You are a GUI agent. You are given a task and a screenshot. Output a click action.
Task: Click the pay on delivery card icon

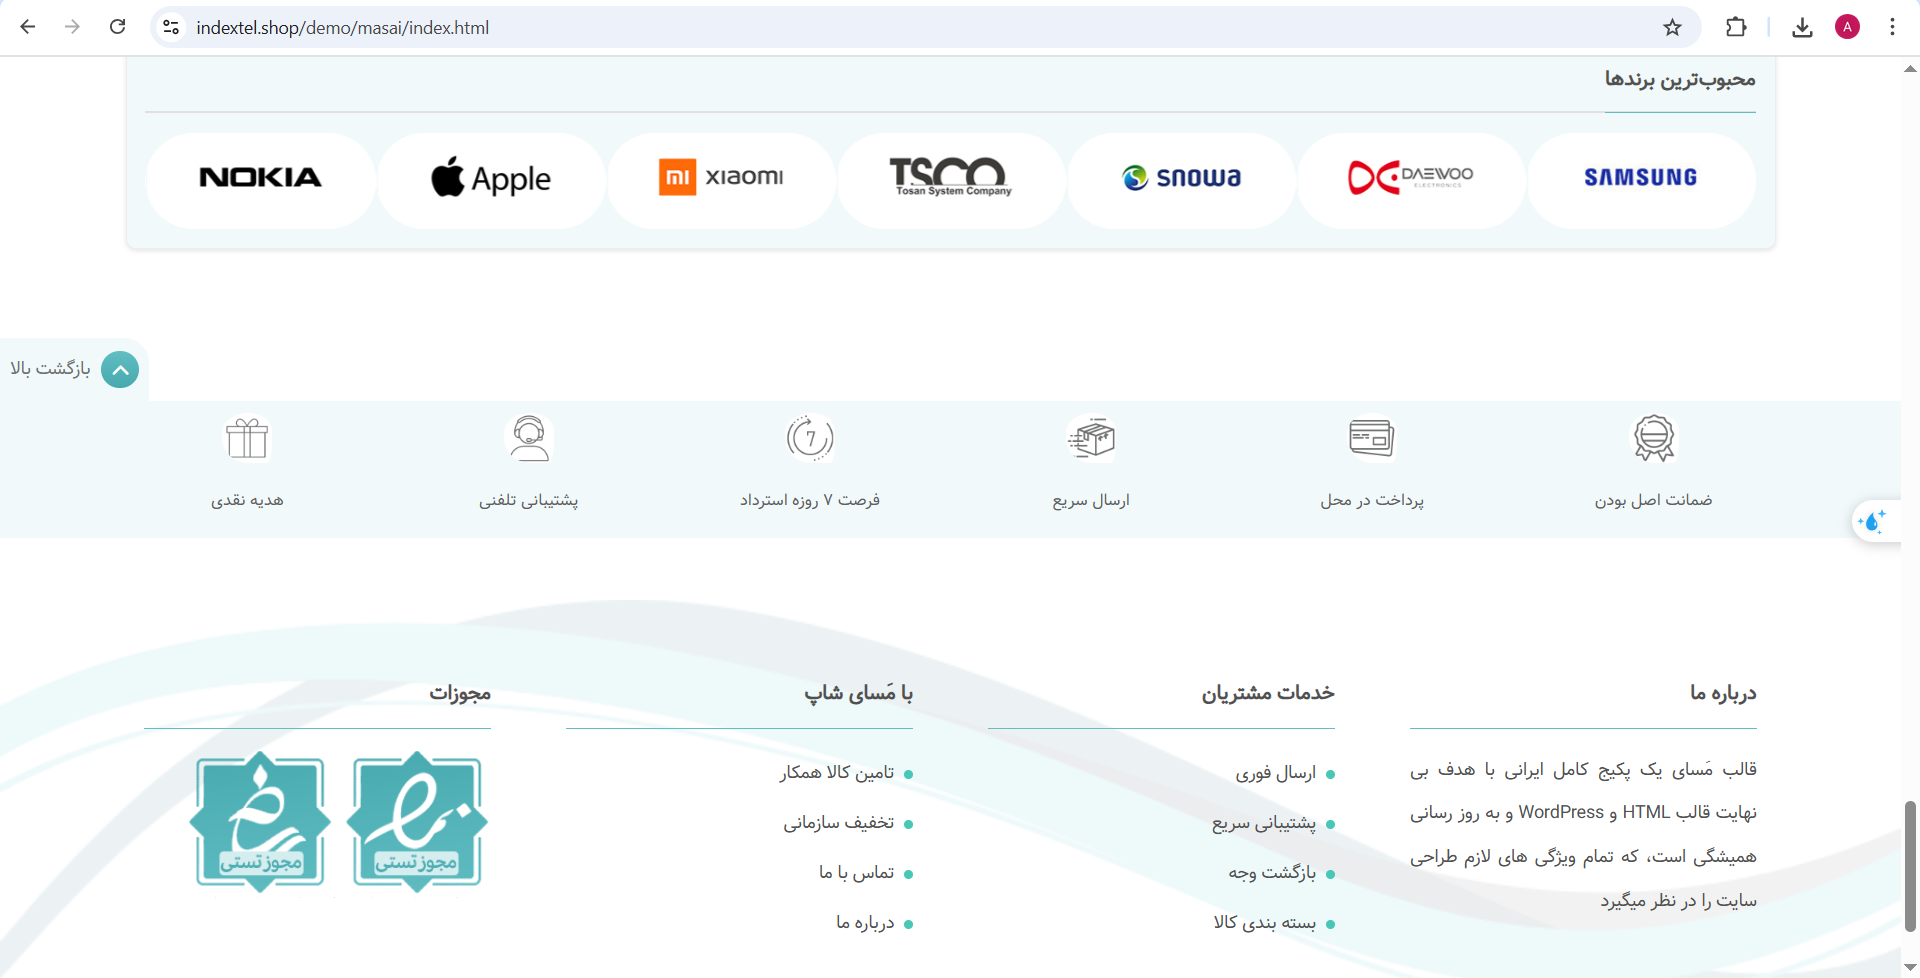(1372, 438)
